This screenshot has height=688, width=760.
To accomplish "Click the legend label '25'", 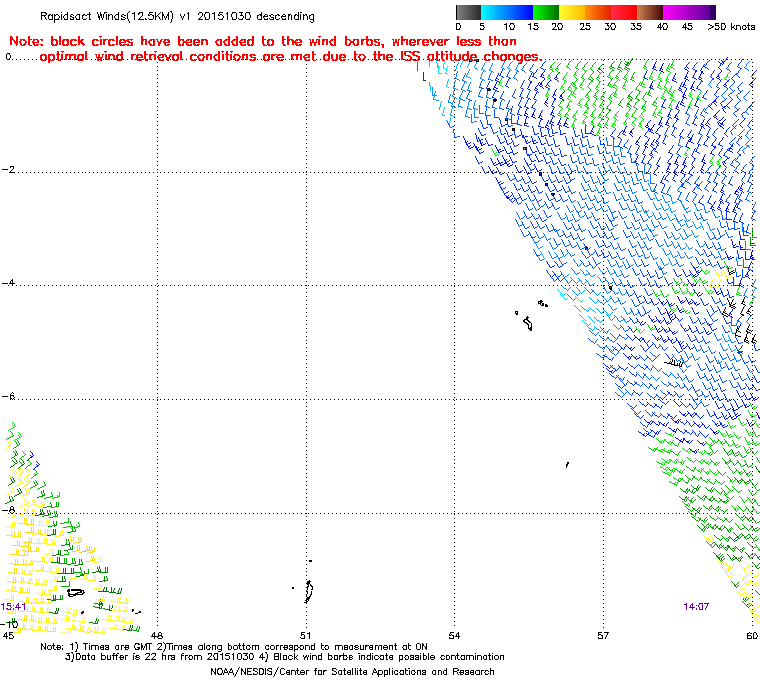I will tap(585, 27).
